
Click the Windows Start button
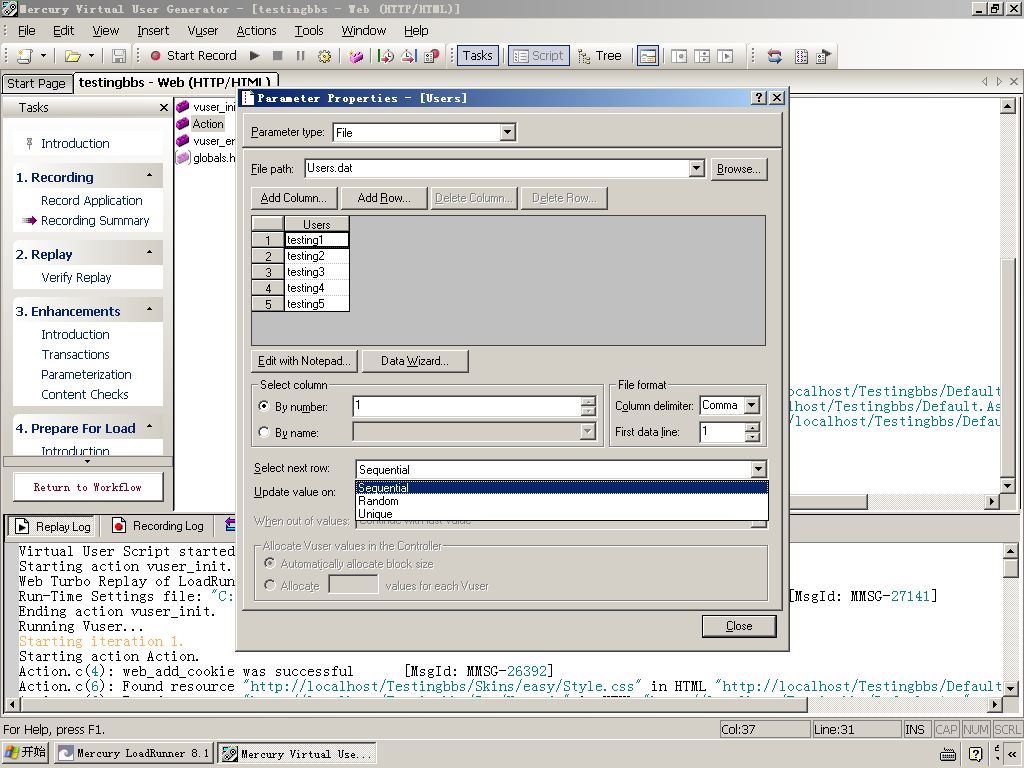(26, 753)
